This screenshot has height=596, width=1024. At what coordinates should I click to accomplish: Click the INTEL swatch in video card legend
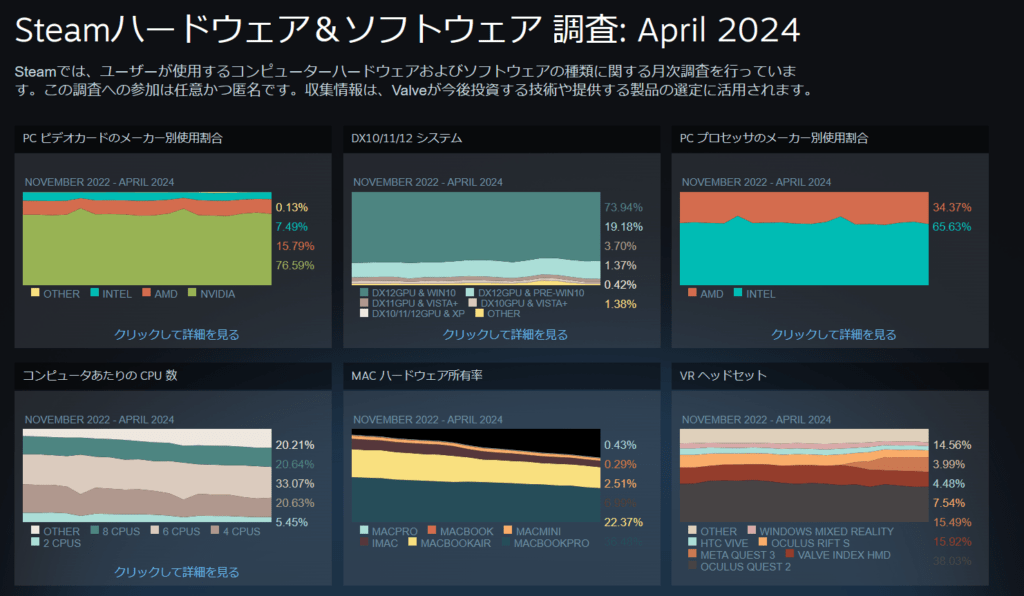click(95, 292)
